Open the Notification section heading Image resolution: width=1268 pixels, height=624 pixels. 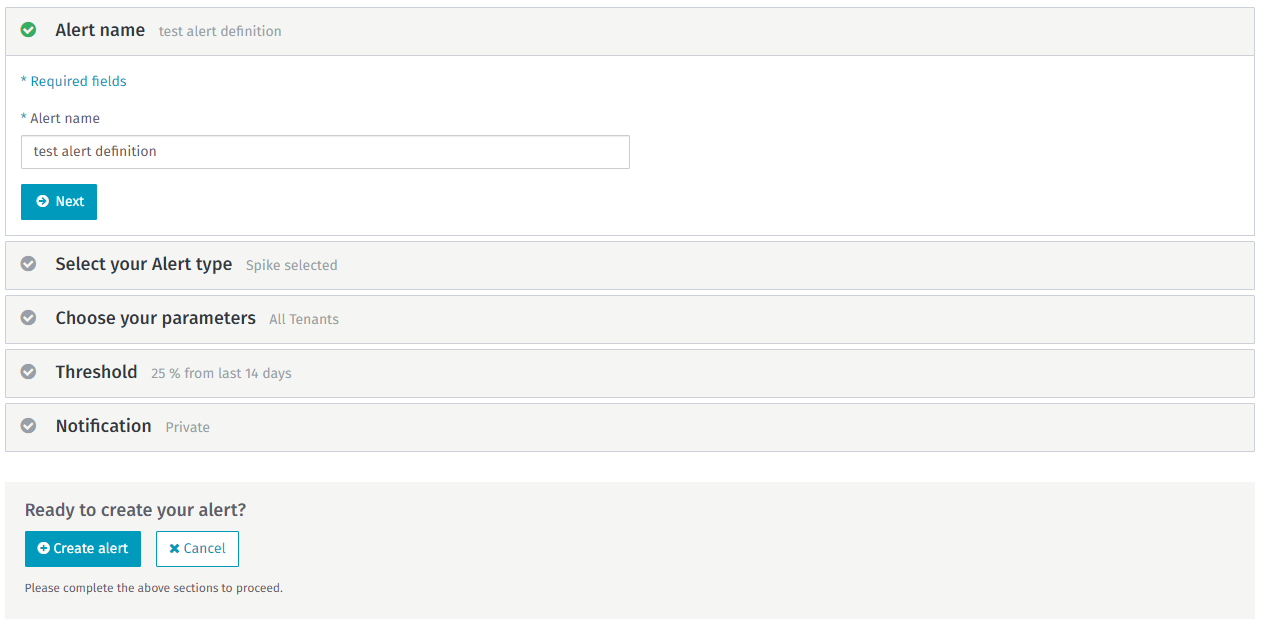tap(103, 426)
